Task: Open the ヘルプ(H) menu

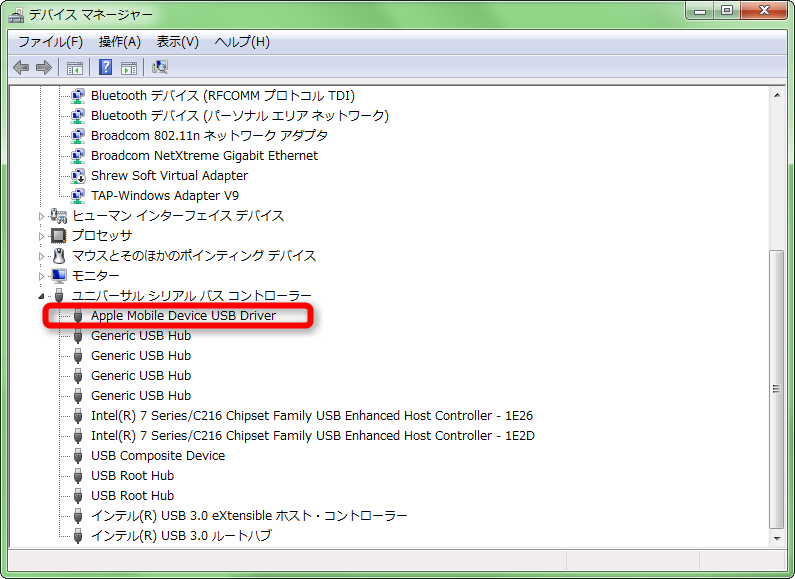Action: coord(242,42)
